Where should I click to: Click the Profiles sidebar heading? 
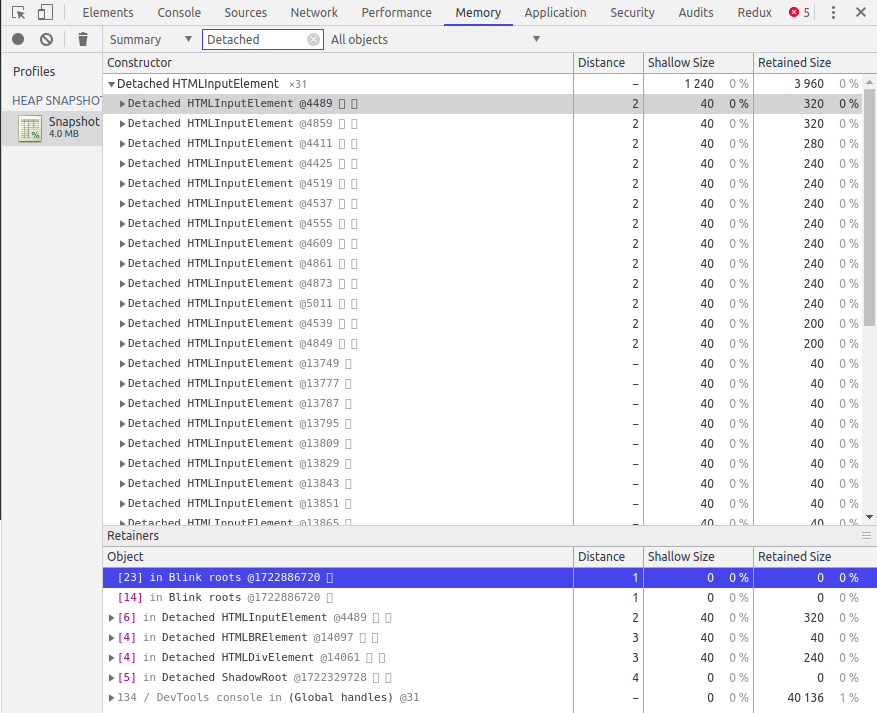pyautogui.click(x=34, y=72)
